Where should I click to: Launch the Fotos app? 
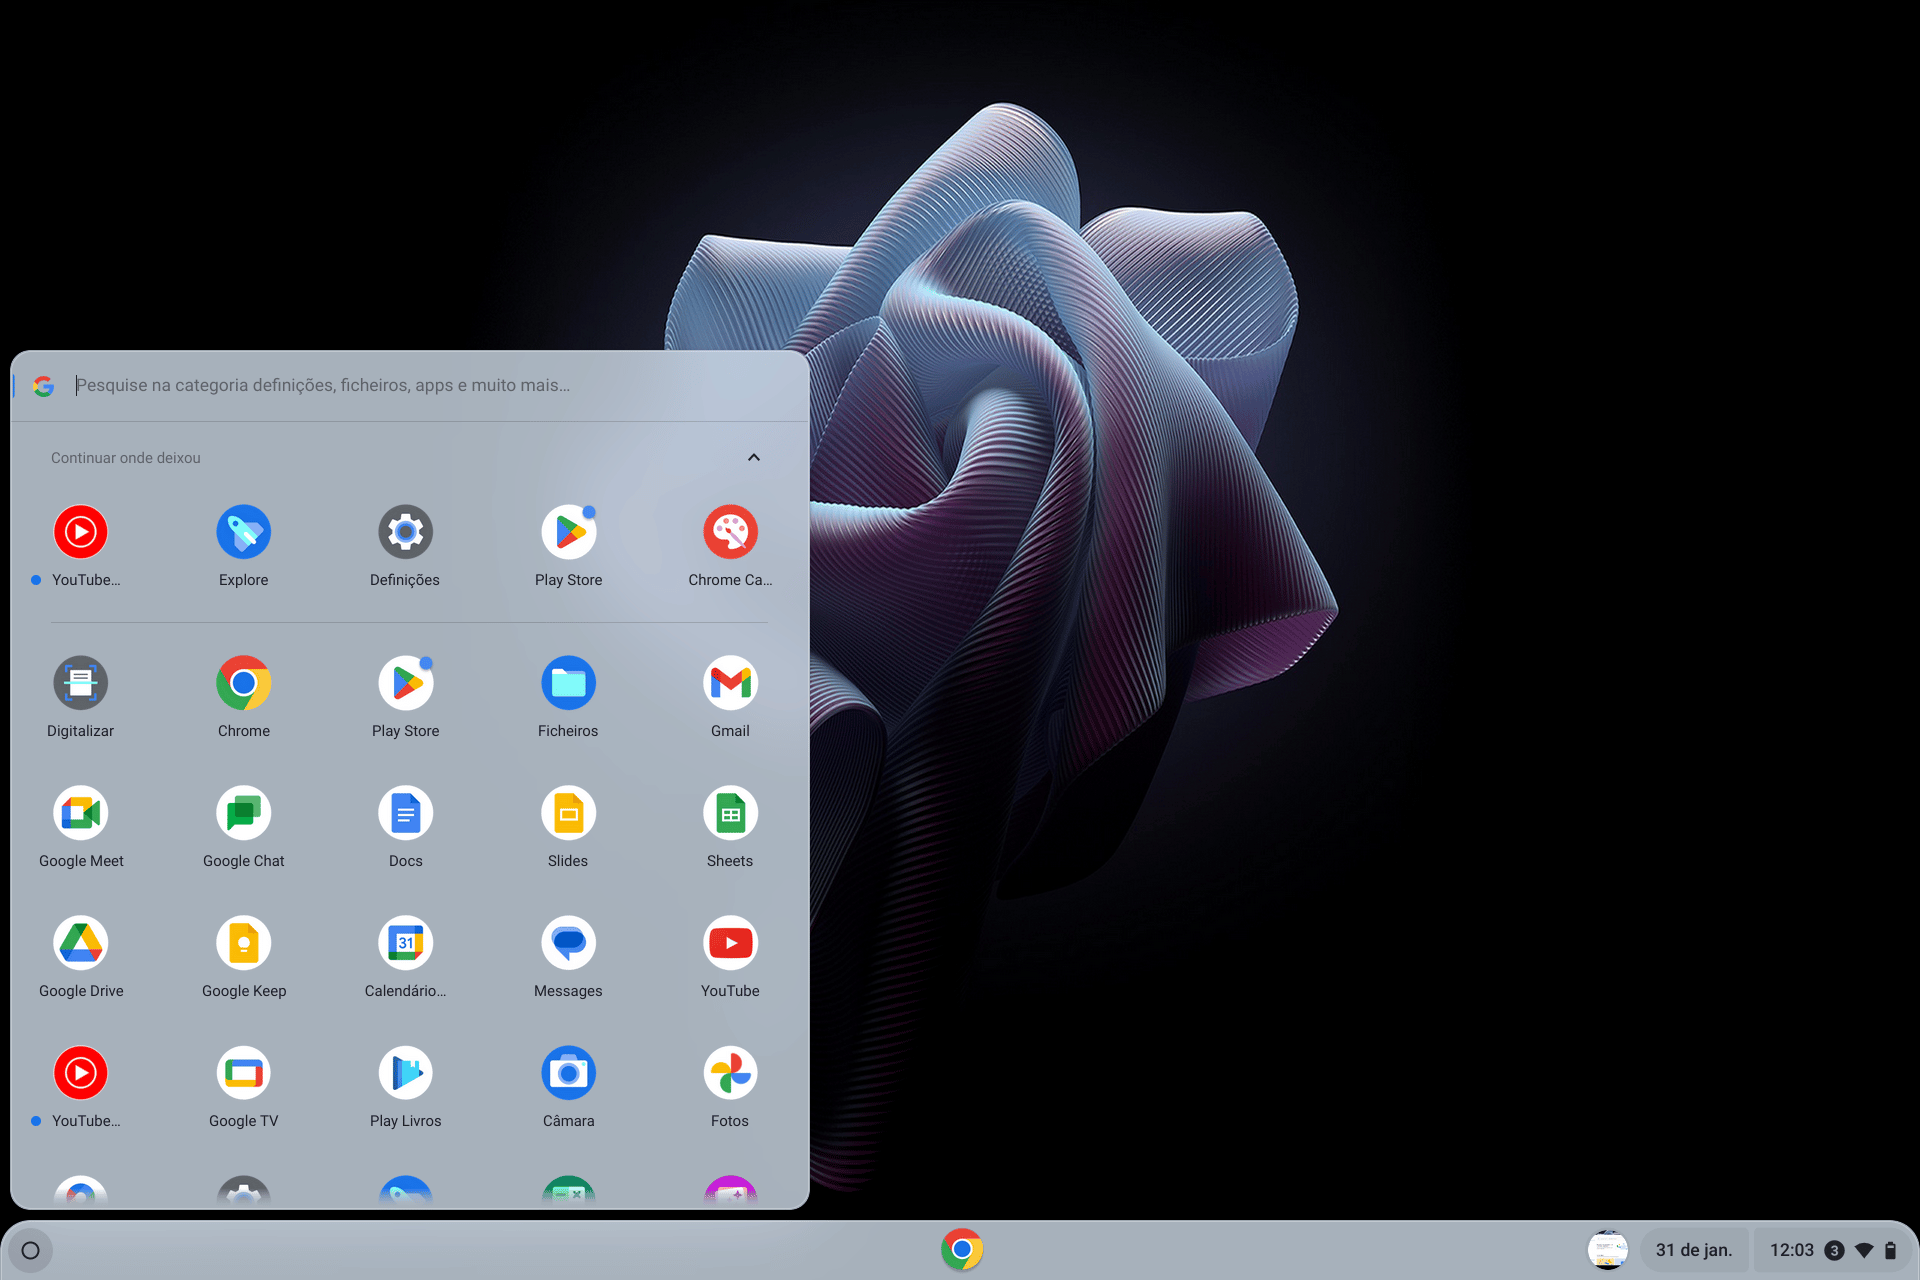pyautogui.click(x=730, y=1074)
